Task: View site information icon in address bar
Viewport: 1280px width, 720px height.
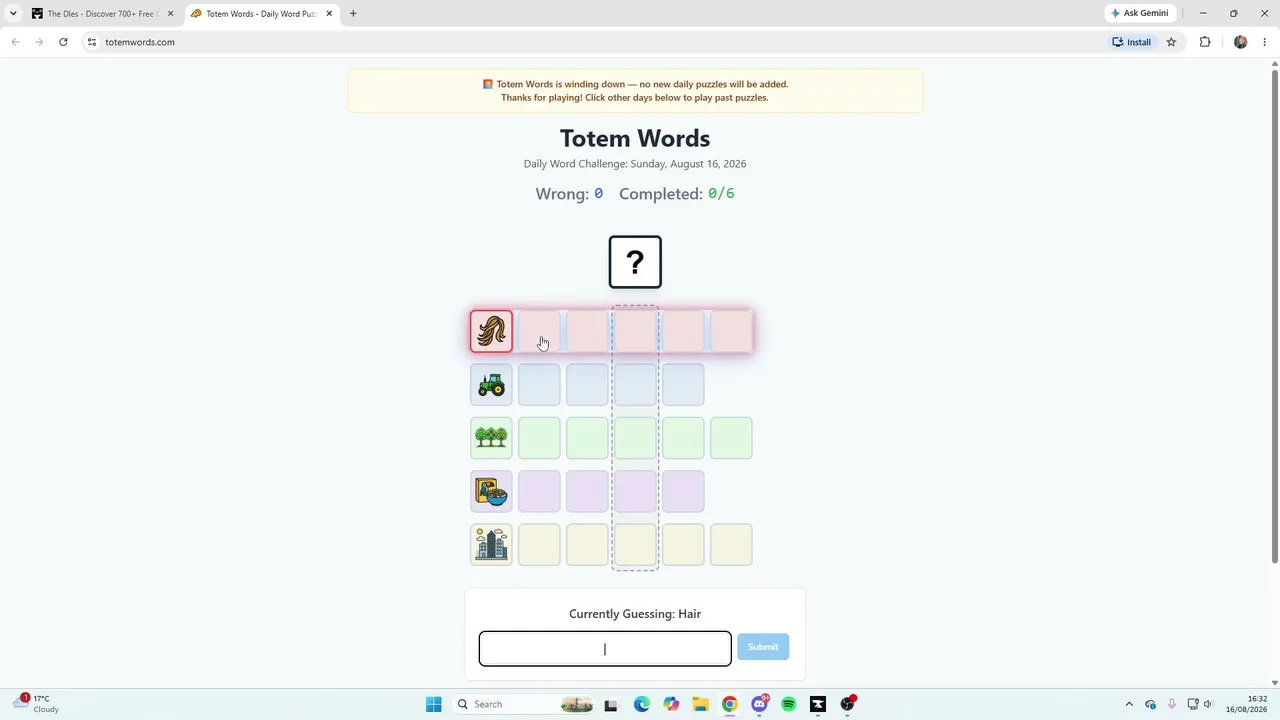Action: [91, 42]
